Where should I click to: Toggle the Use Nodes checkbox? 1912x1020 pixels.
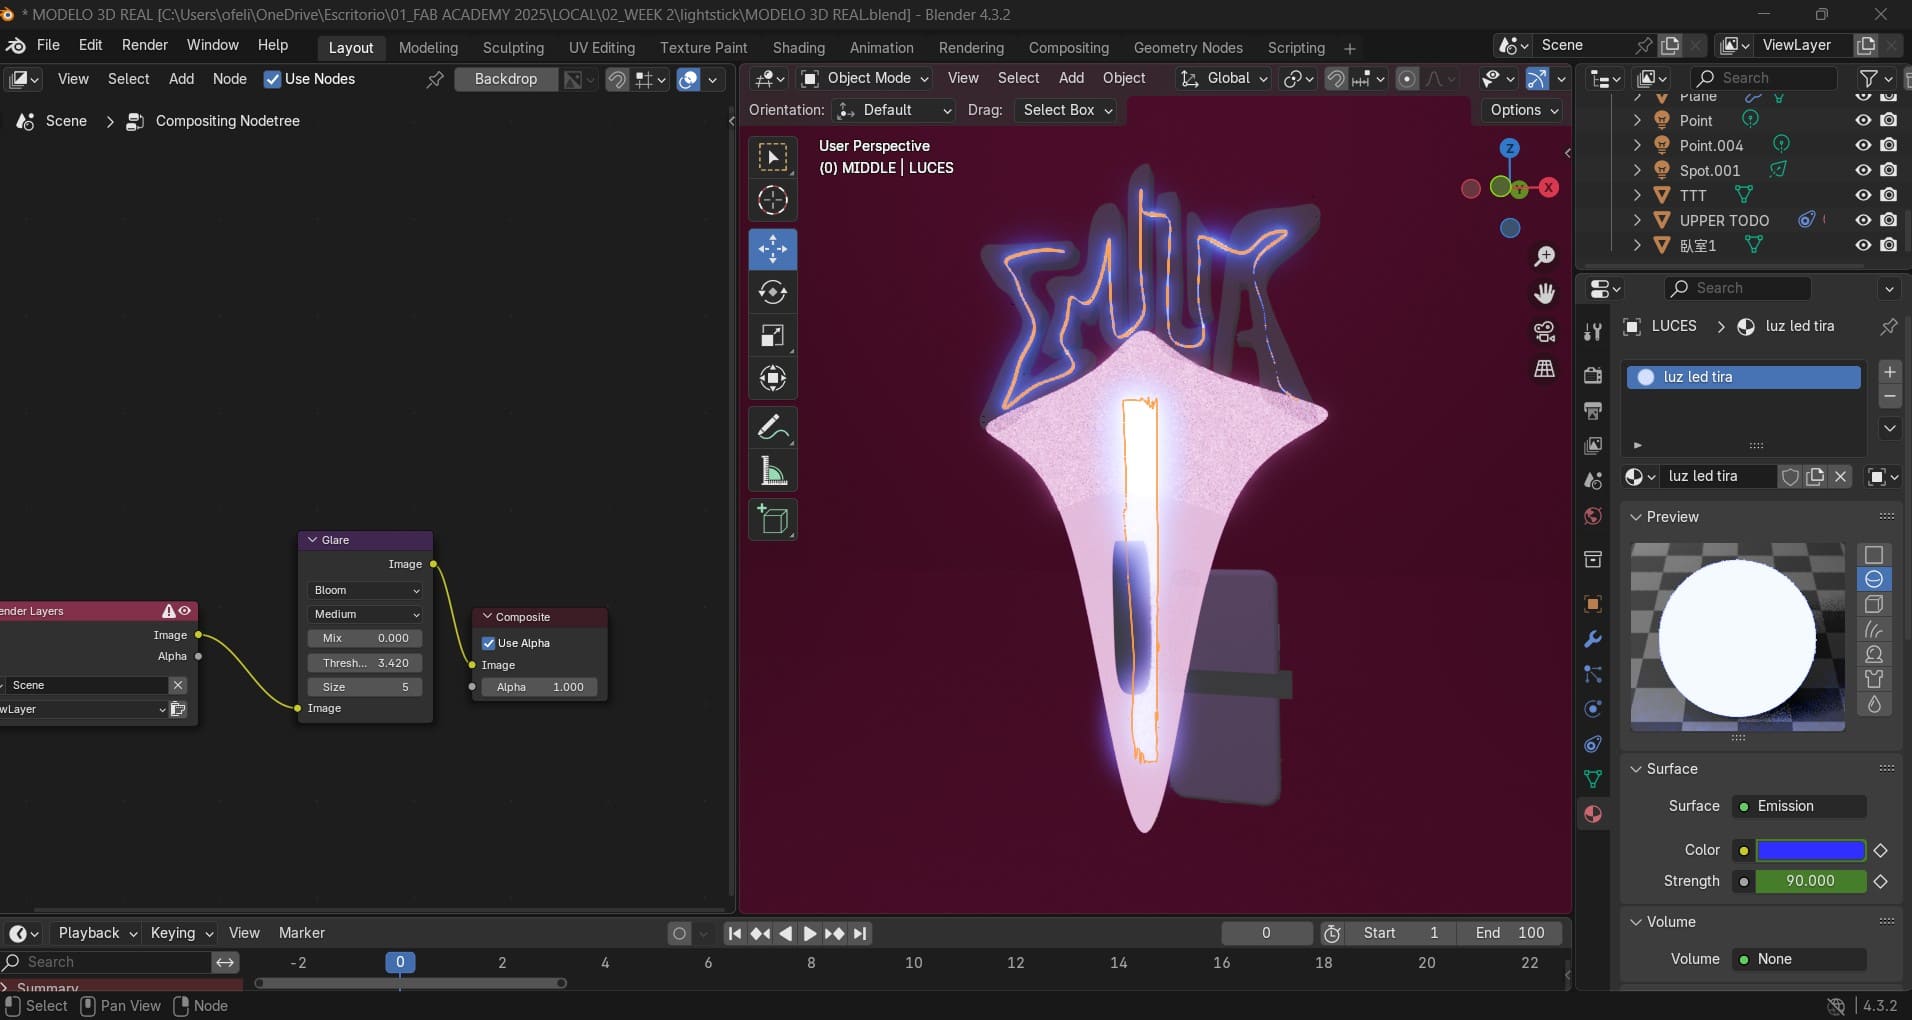tap(272, 79)
